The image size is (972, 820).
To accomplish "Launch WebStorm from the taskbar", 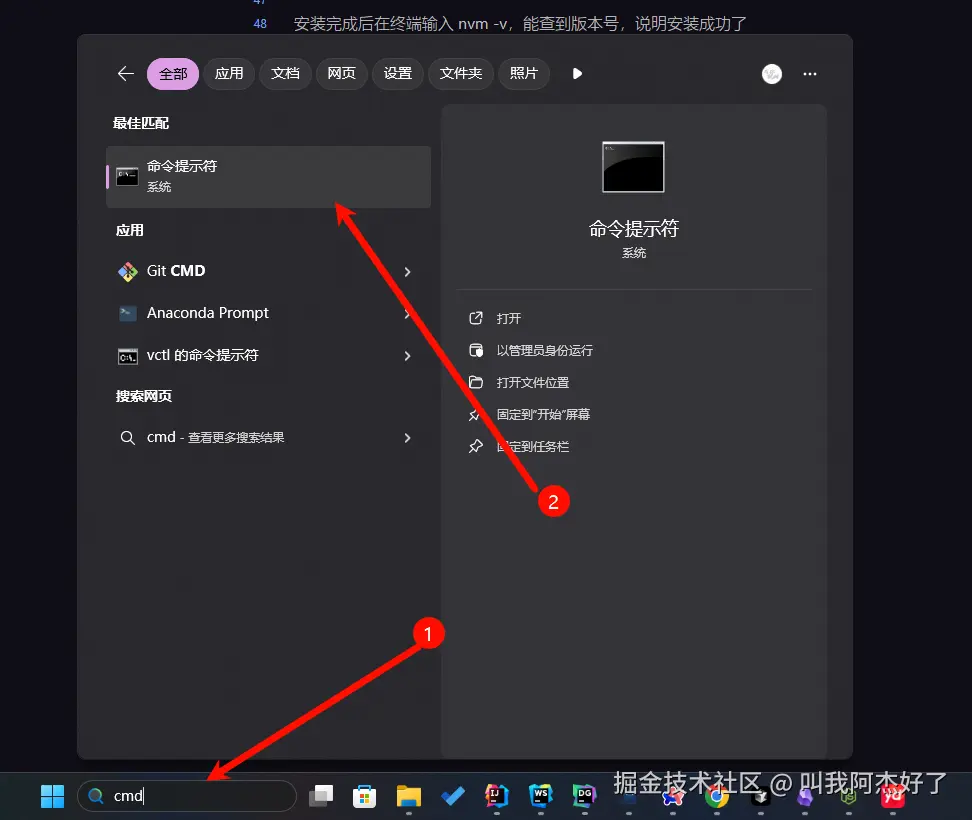I will click(541, 796).
